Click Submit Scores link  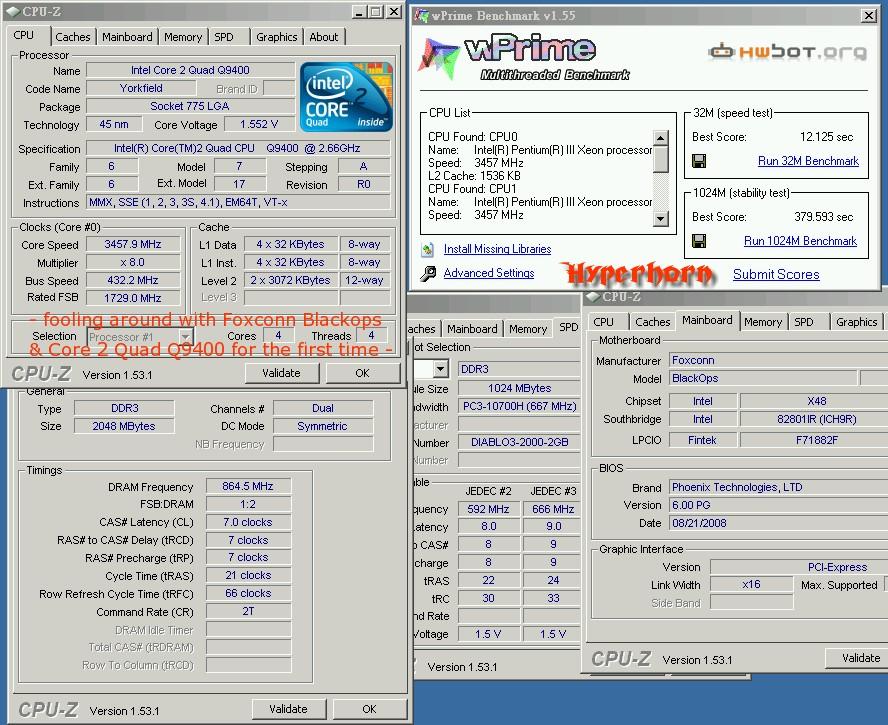pos(776,275)
